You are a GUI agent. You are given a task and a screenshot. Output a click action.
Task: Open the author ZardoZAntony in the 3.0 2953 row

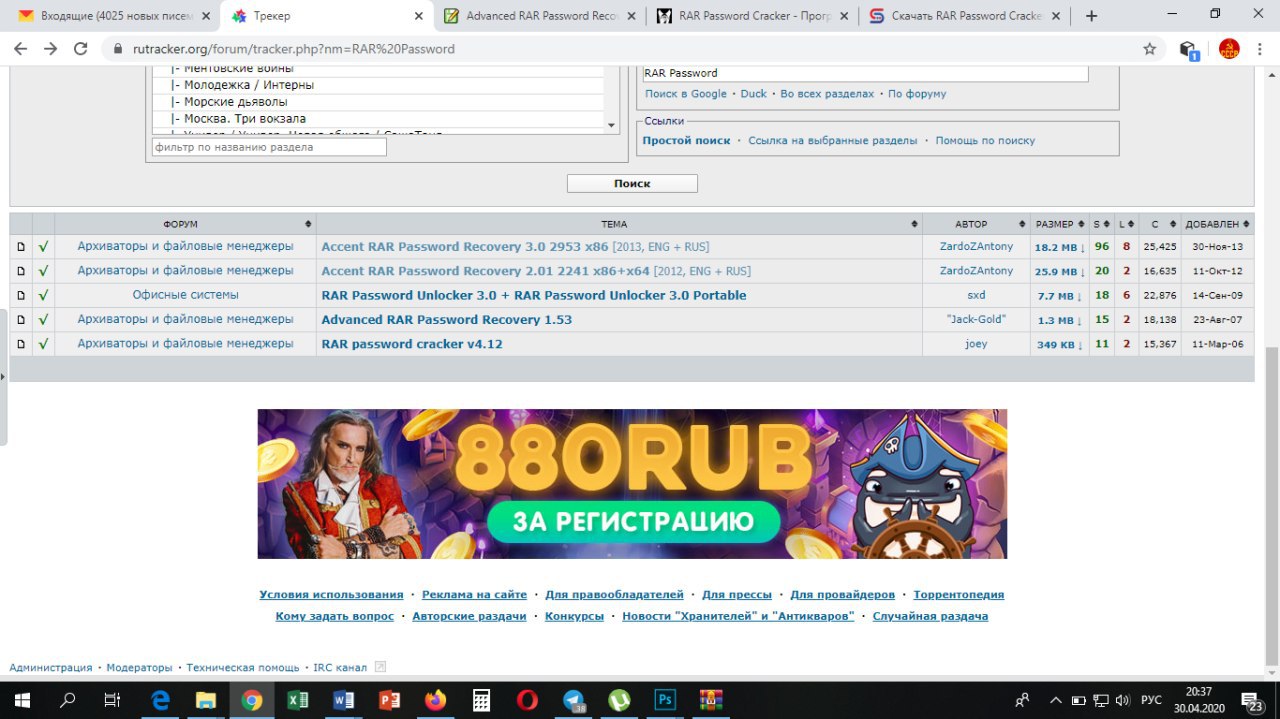pos(976,246)
